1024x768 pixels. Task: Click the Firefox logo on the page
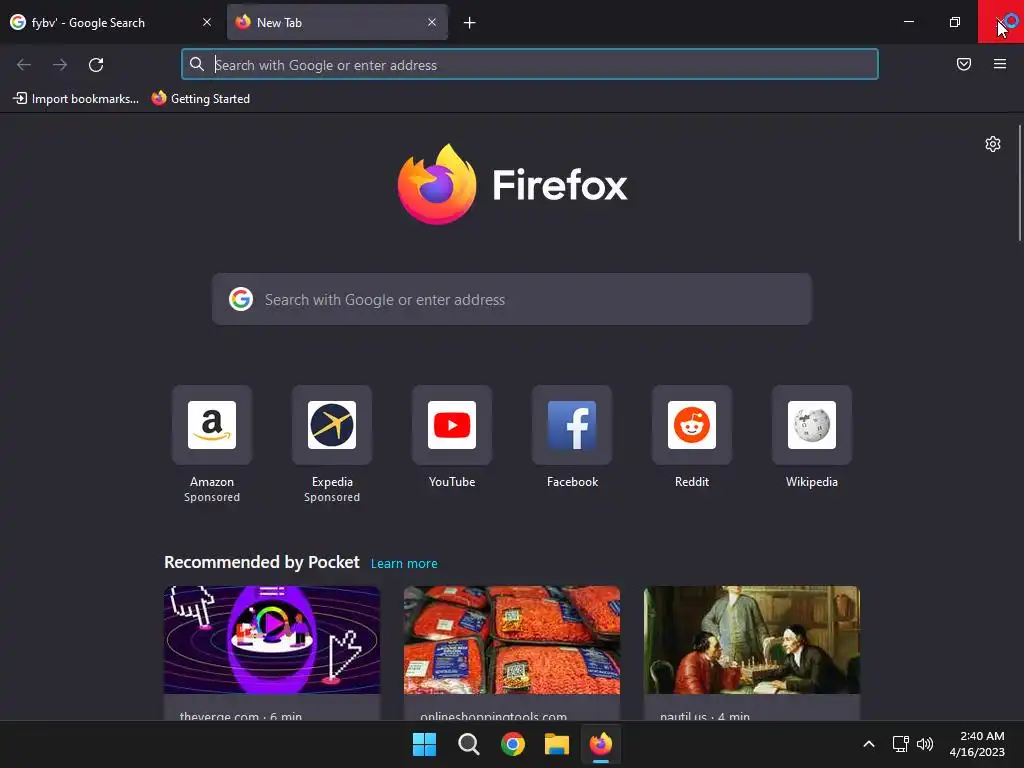coord(437,184)
